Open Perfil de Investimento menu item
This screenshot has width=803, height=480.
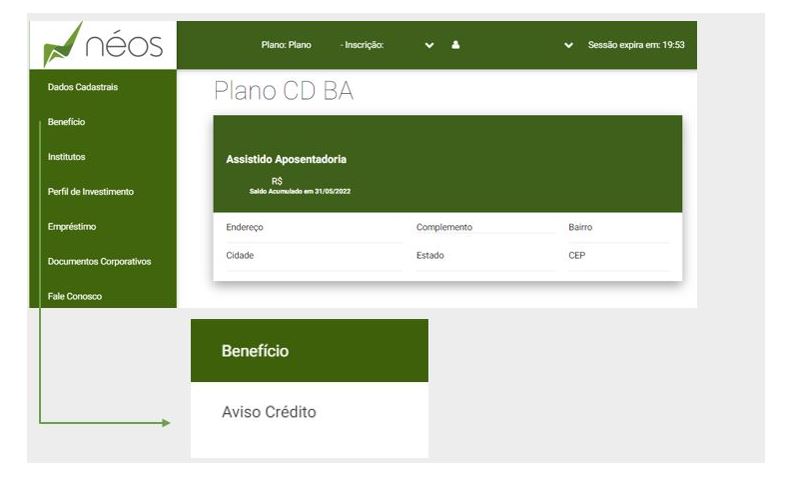91,191
